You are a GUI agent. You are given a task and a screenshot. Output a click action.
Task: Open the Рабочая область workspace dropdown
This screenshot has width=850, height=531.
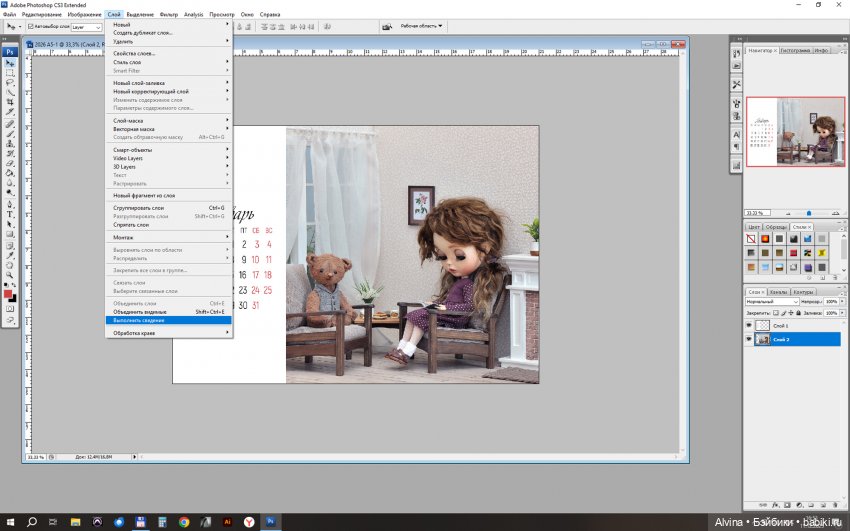[421, 26]
